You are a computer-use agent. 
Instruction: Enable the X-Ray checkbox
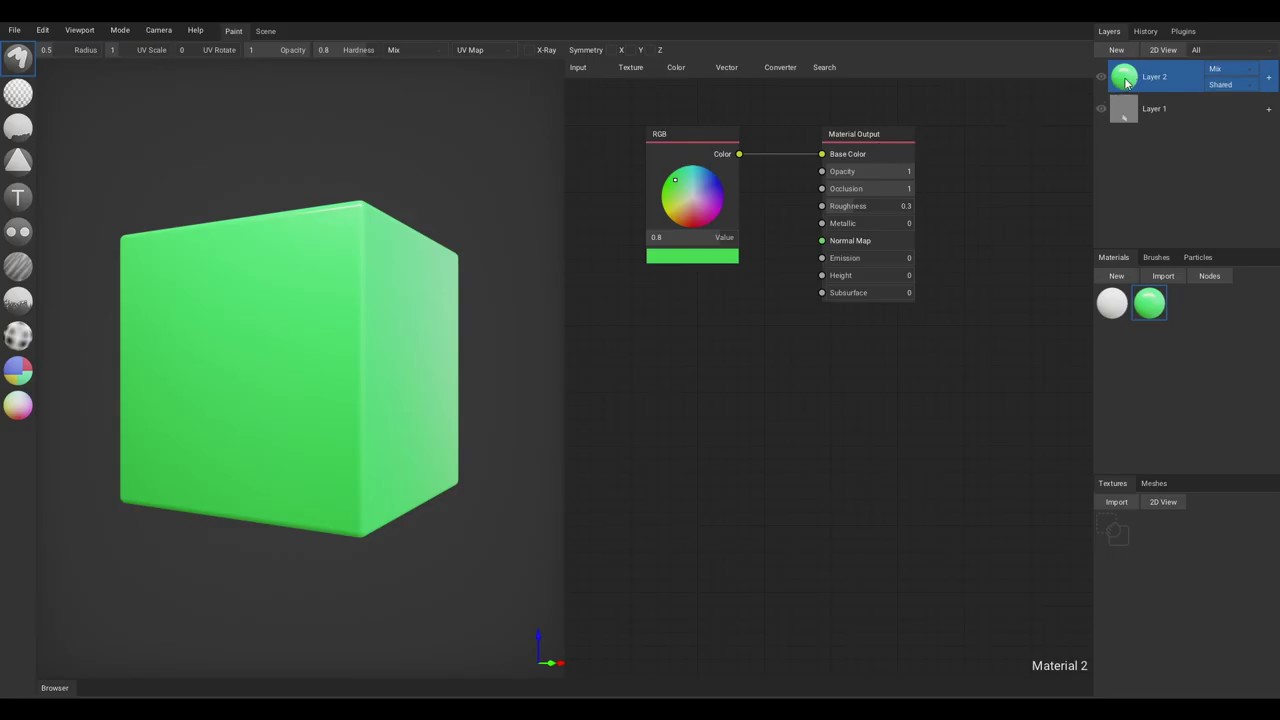(529, 50)
